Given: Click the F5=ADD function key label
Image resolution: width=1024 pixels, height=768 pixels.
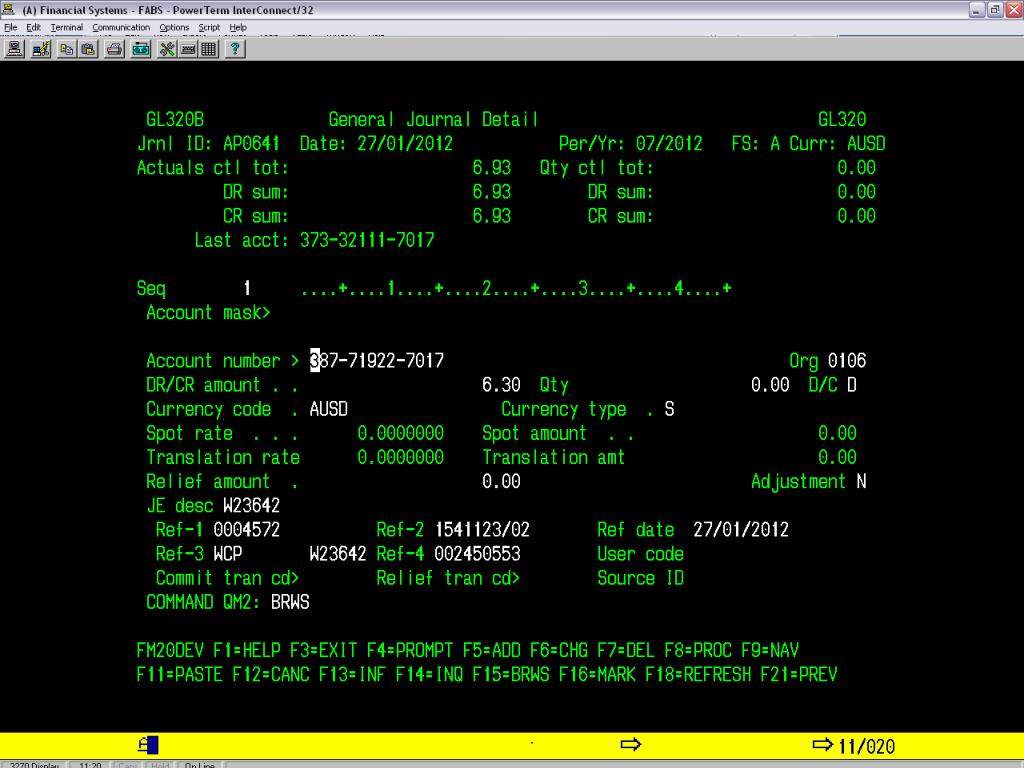Looking at the screenshot, I should tap(492, 650).
